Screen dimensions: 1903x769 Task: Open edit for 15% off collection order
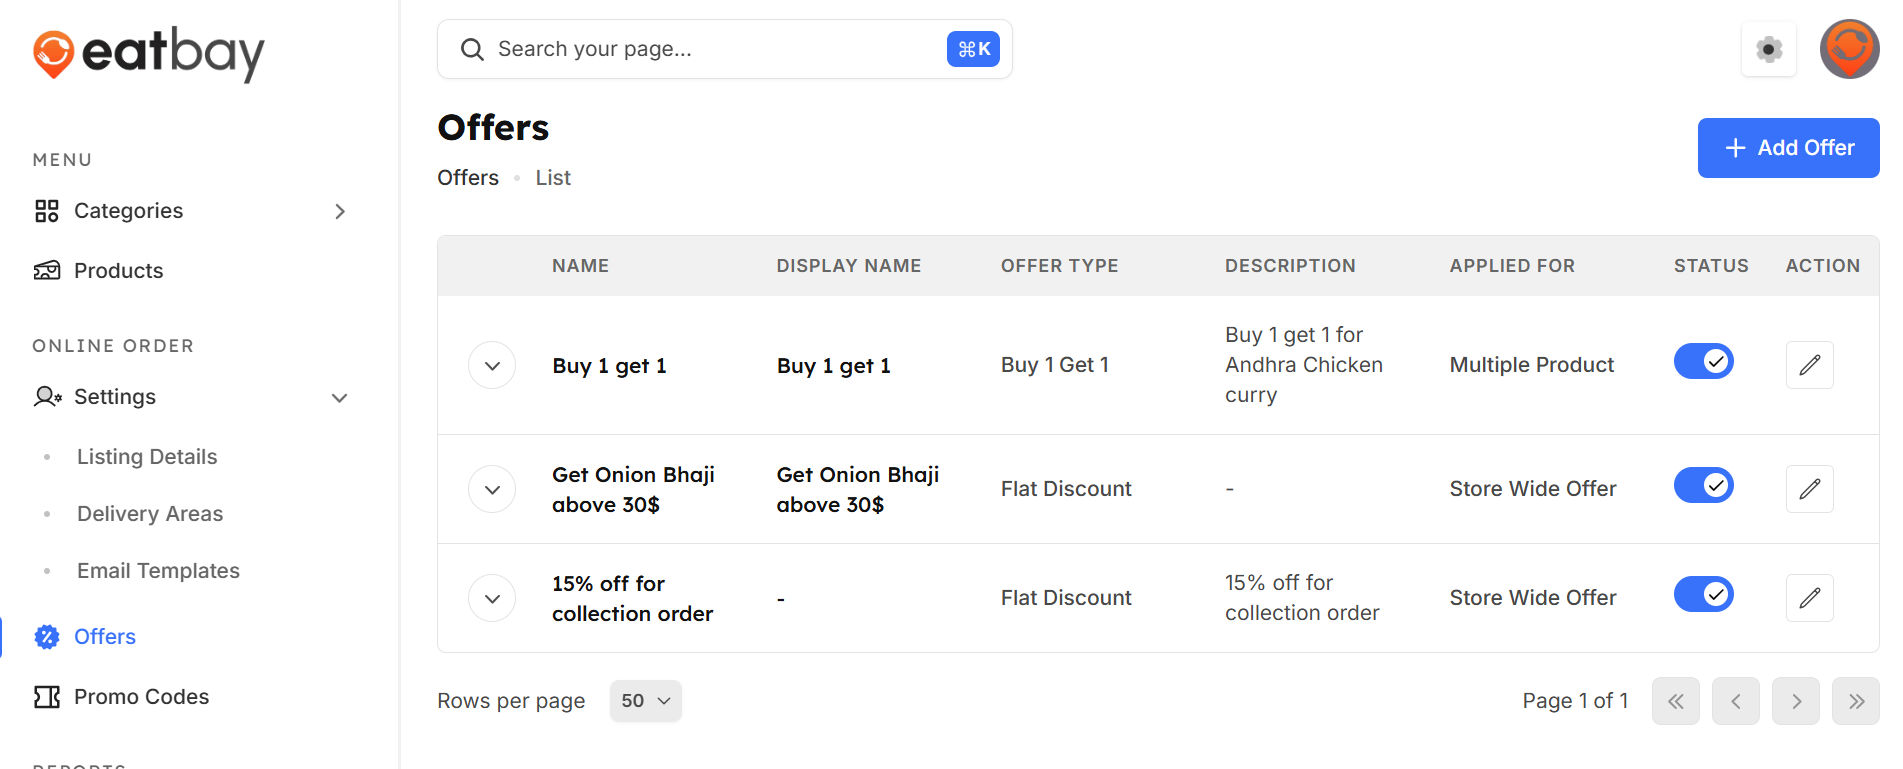[x=1809, y=598]
